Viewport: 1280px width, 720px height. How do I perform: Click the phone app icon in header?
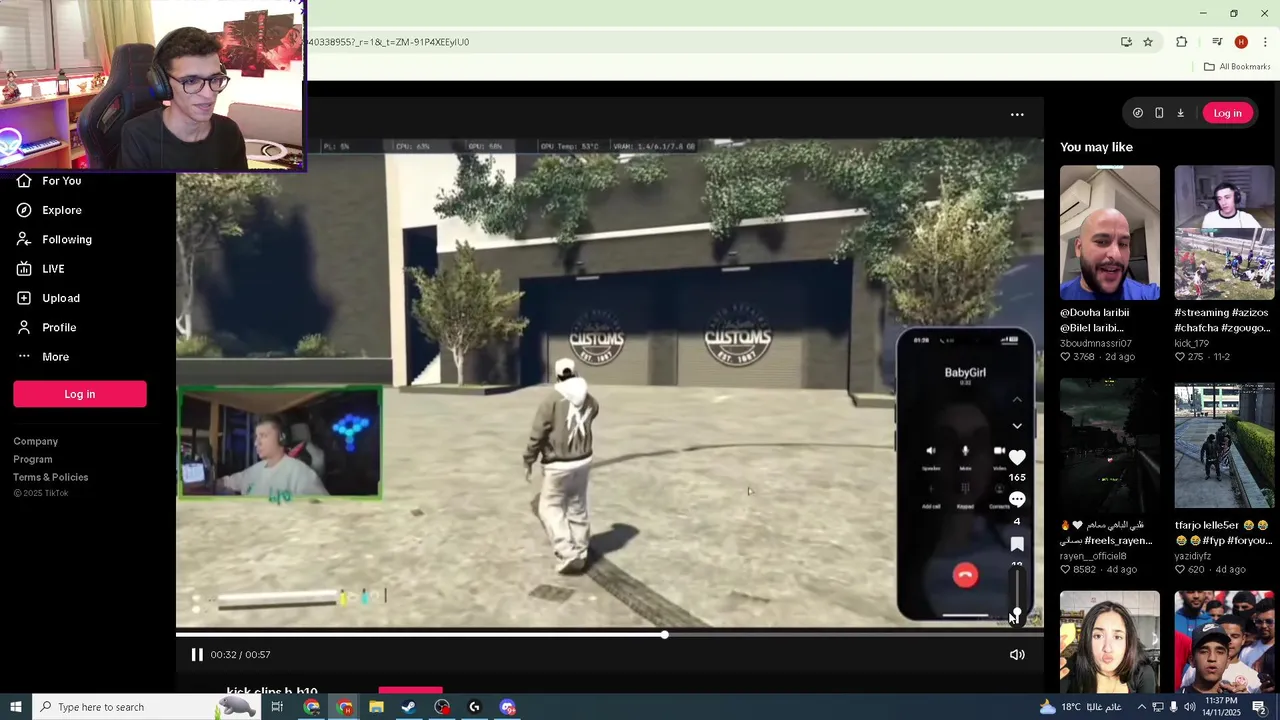click(x=1159, y=113)
